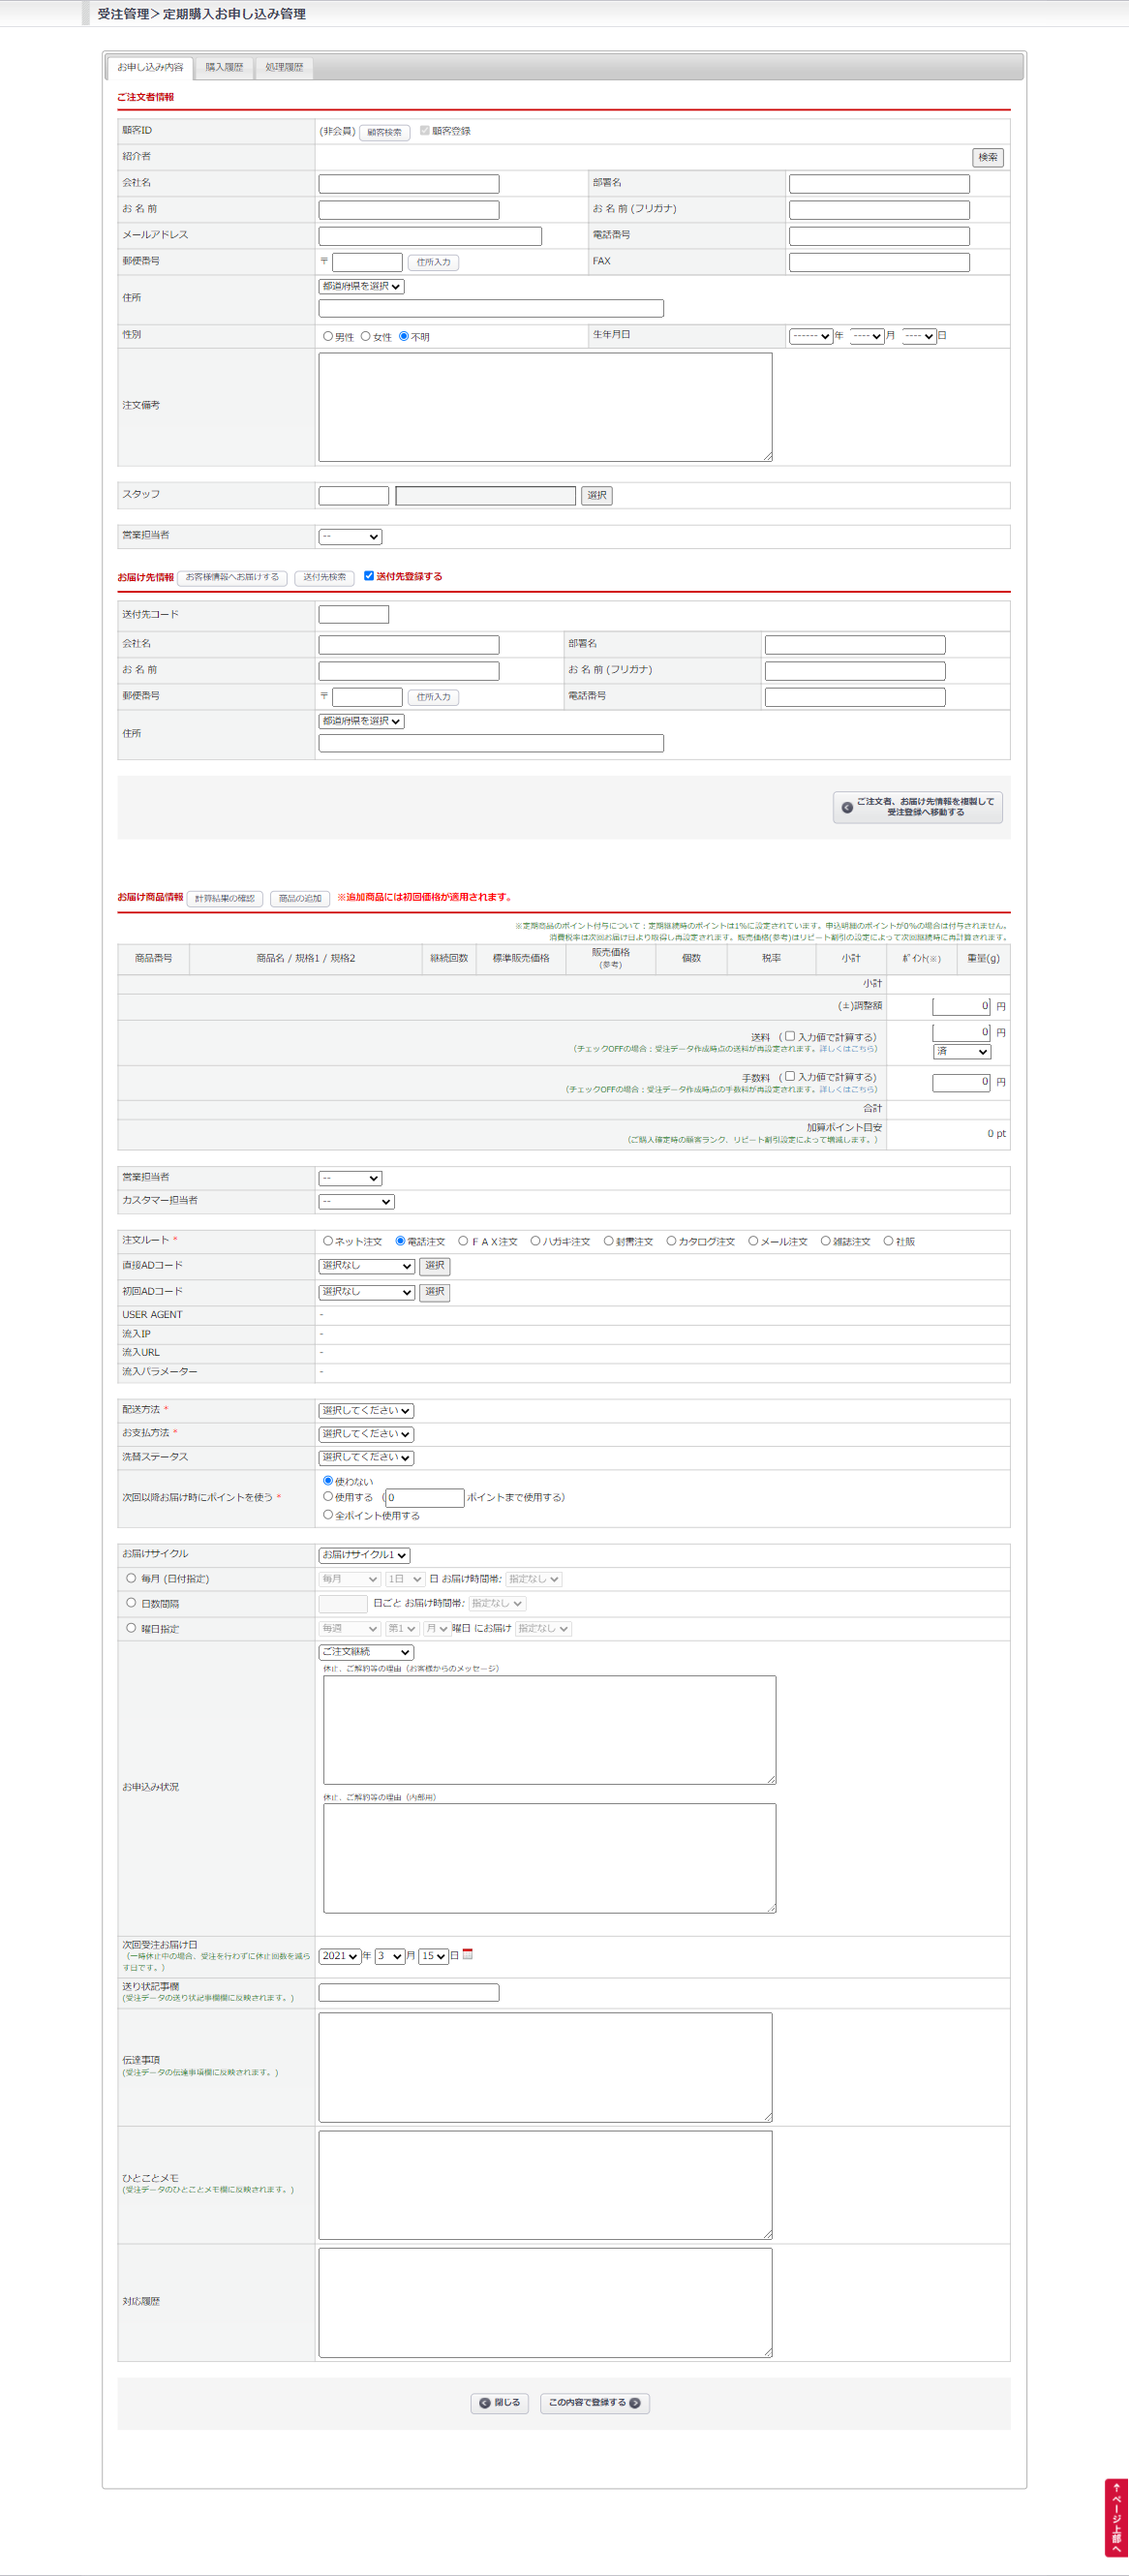Focus the メールアドレス input
Screen dimensions: 1129x2576
430,236
